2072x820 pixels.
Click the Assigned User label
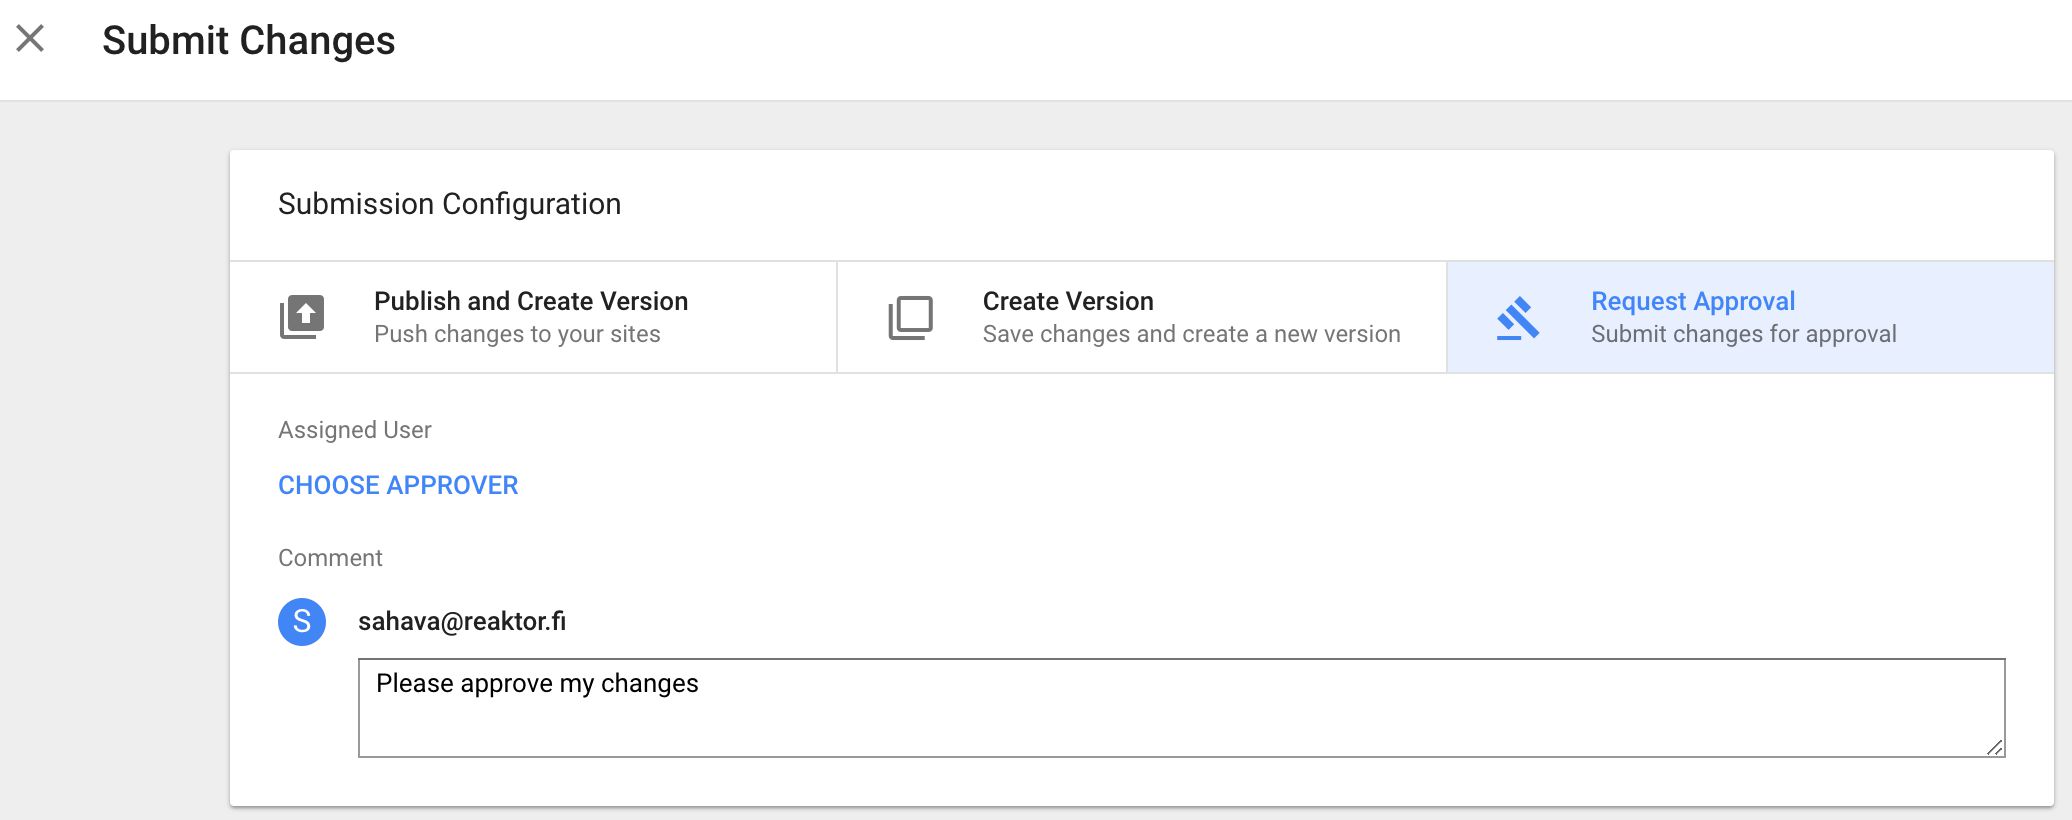click(x=355, y=430)
